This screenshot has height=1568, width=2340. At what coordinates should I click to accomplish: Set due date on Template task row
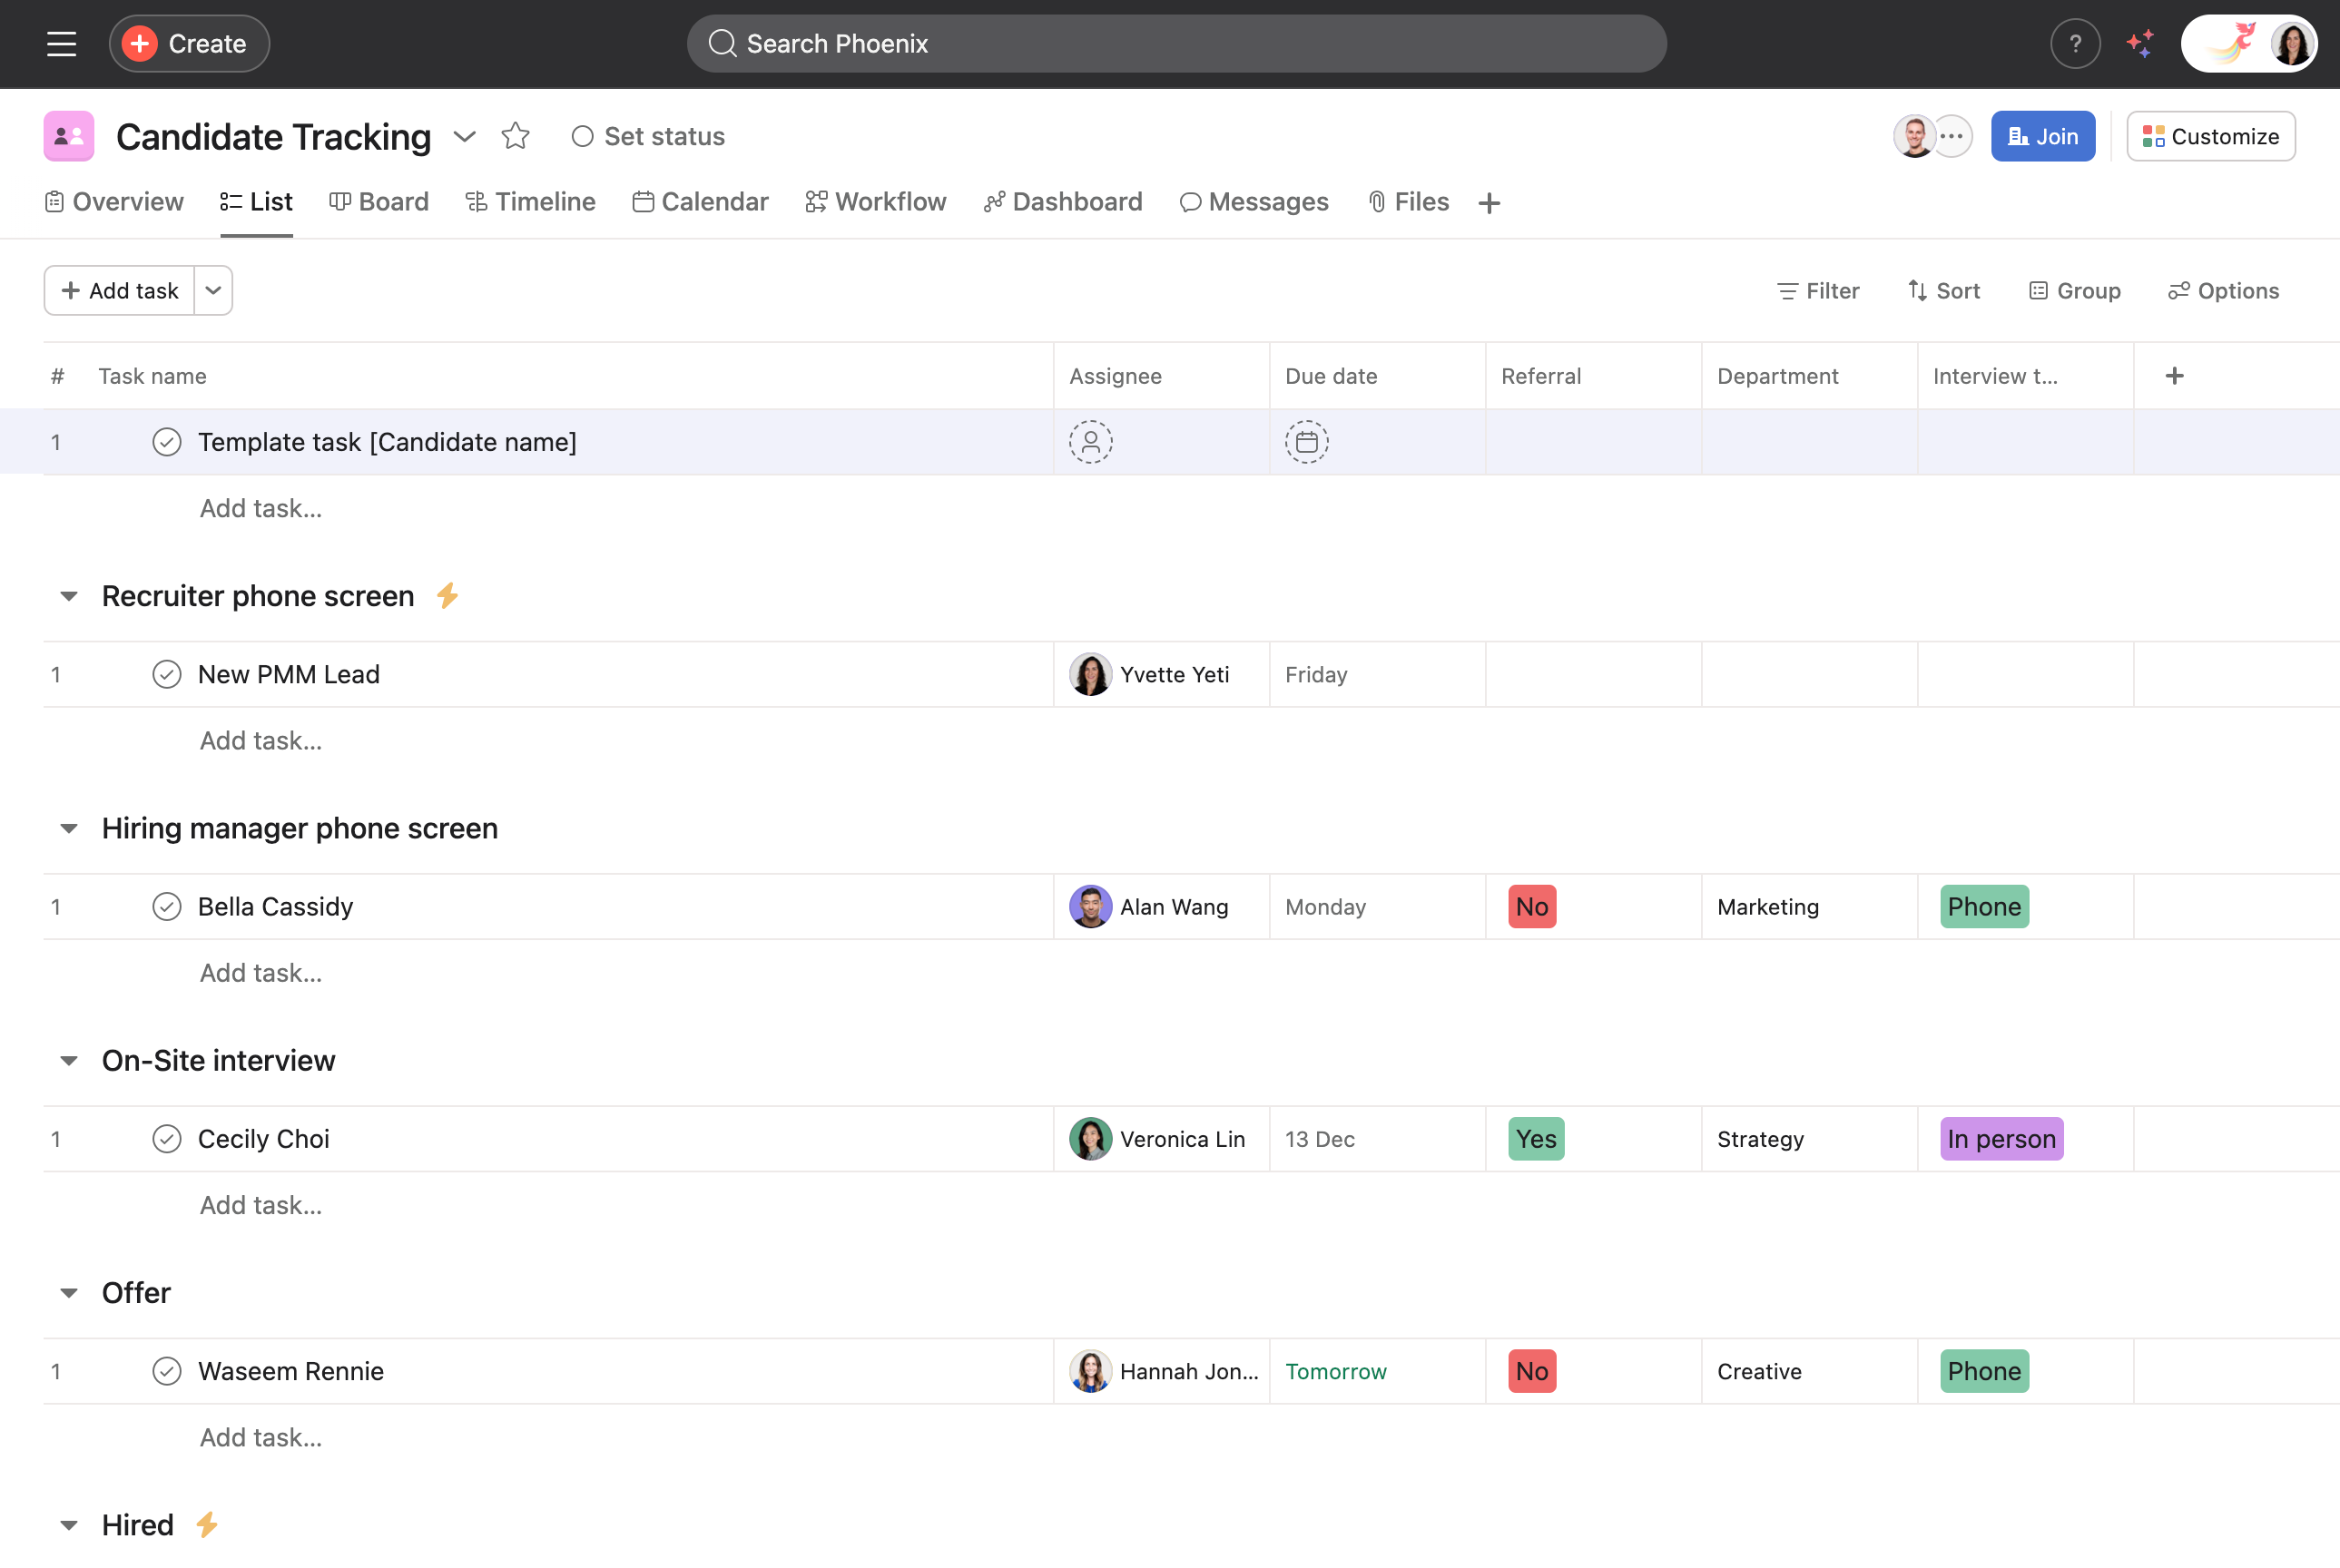pos(1306,441)
